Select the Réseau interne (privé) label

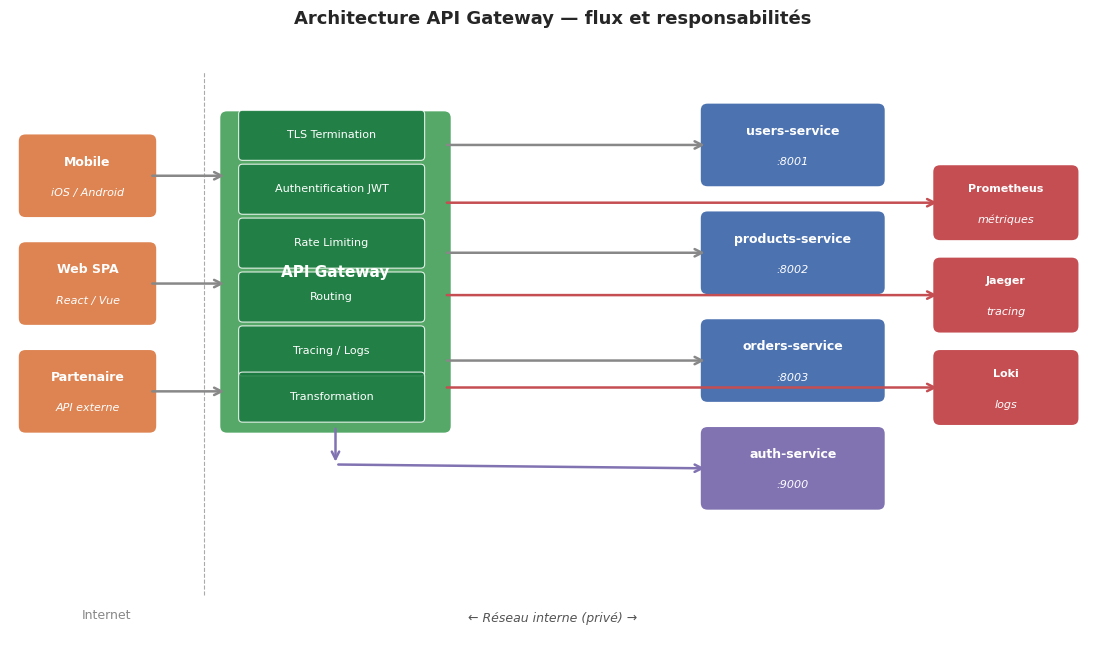pos(552,618)
